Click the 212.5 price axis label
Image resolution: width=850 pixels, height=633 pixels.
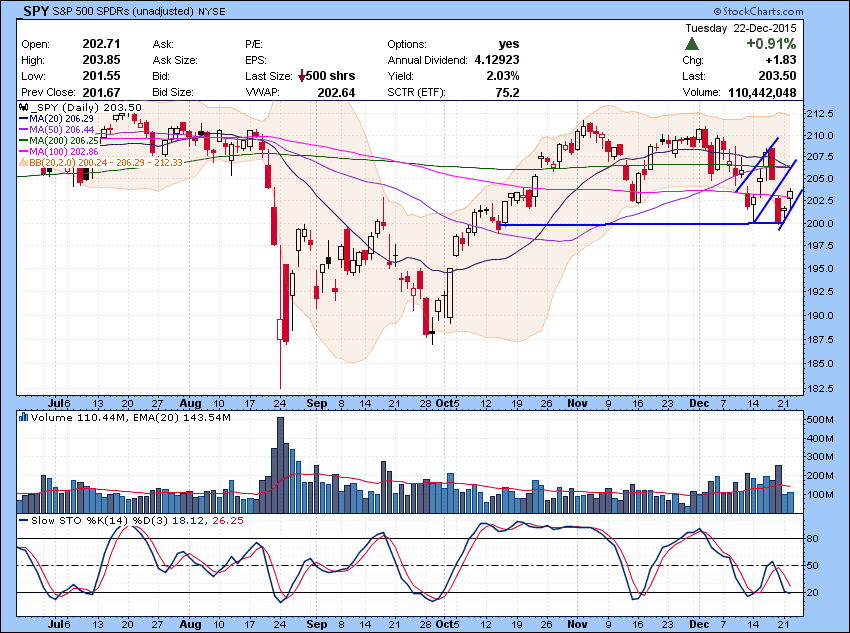[820, 114]
